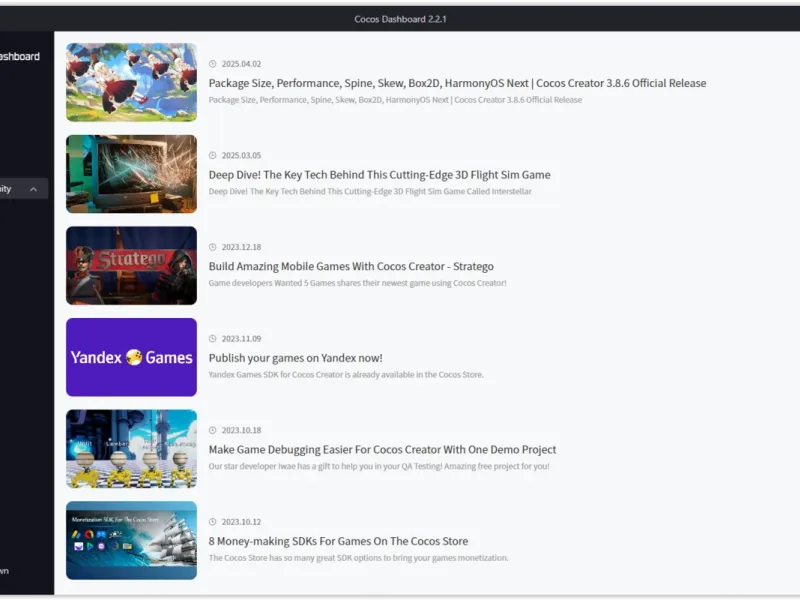Open the 8 Money-making SDKs headline

tap(338, 541)
